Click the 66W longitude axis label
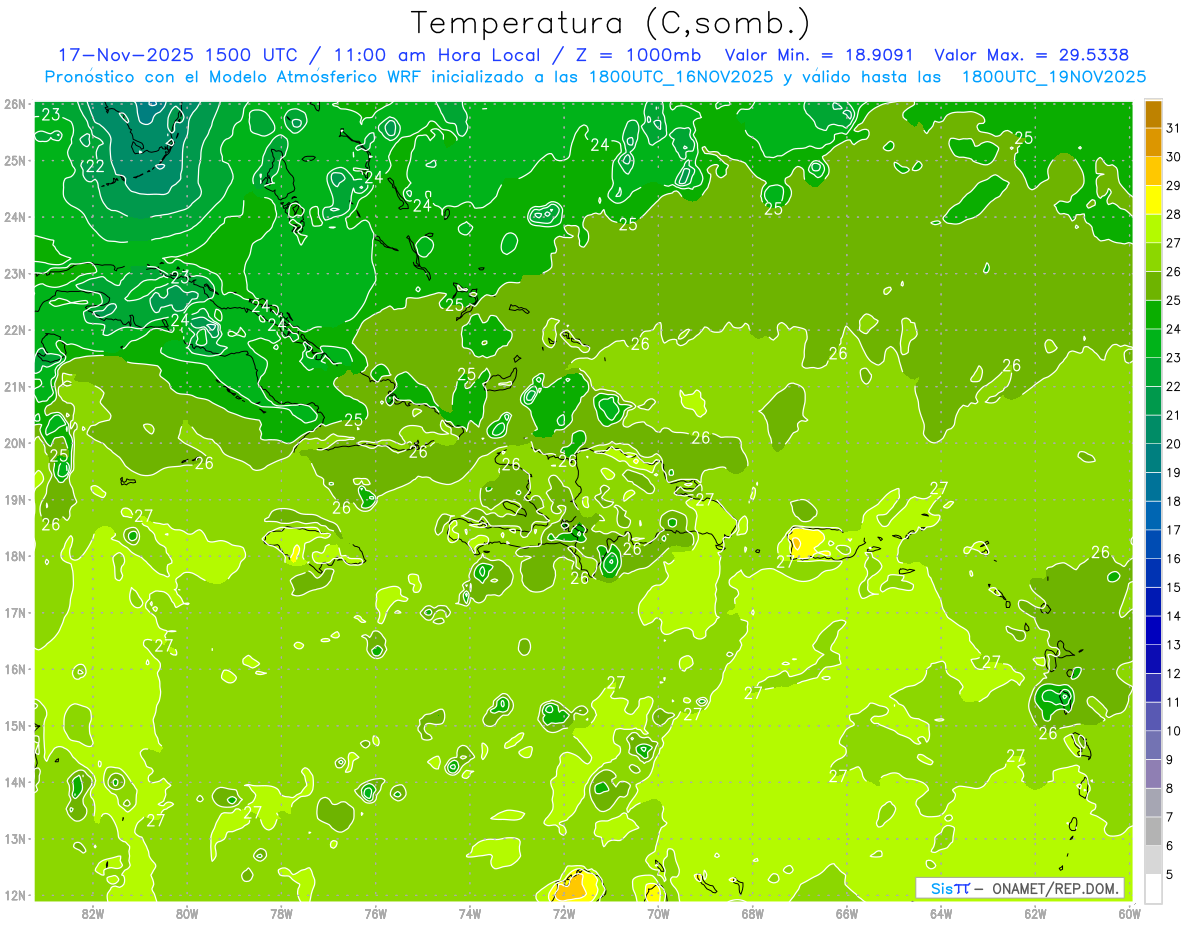 [x=847, y=914]
